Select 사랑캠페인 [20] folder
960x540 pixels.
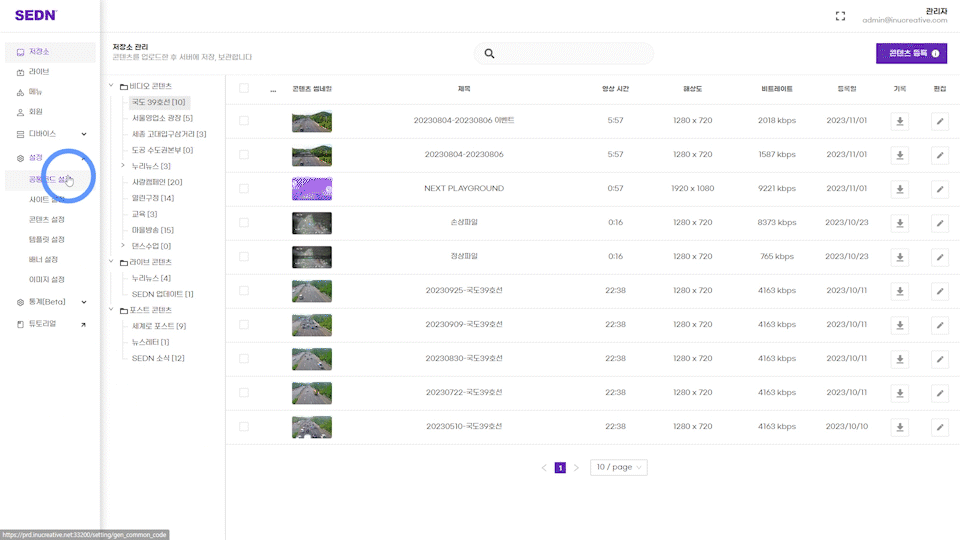coord(157,182)
